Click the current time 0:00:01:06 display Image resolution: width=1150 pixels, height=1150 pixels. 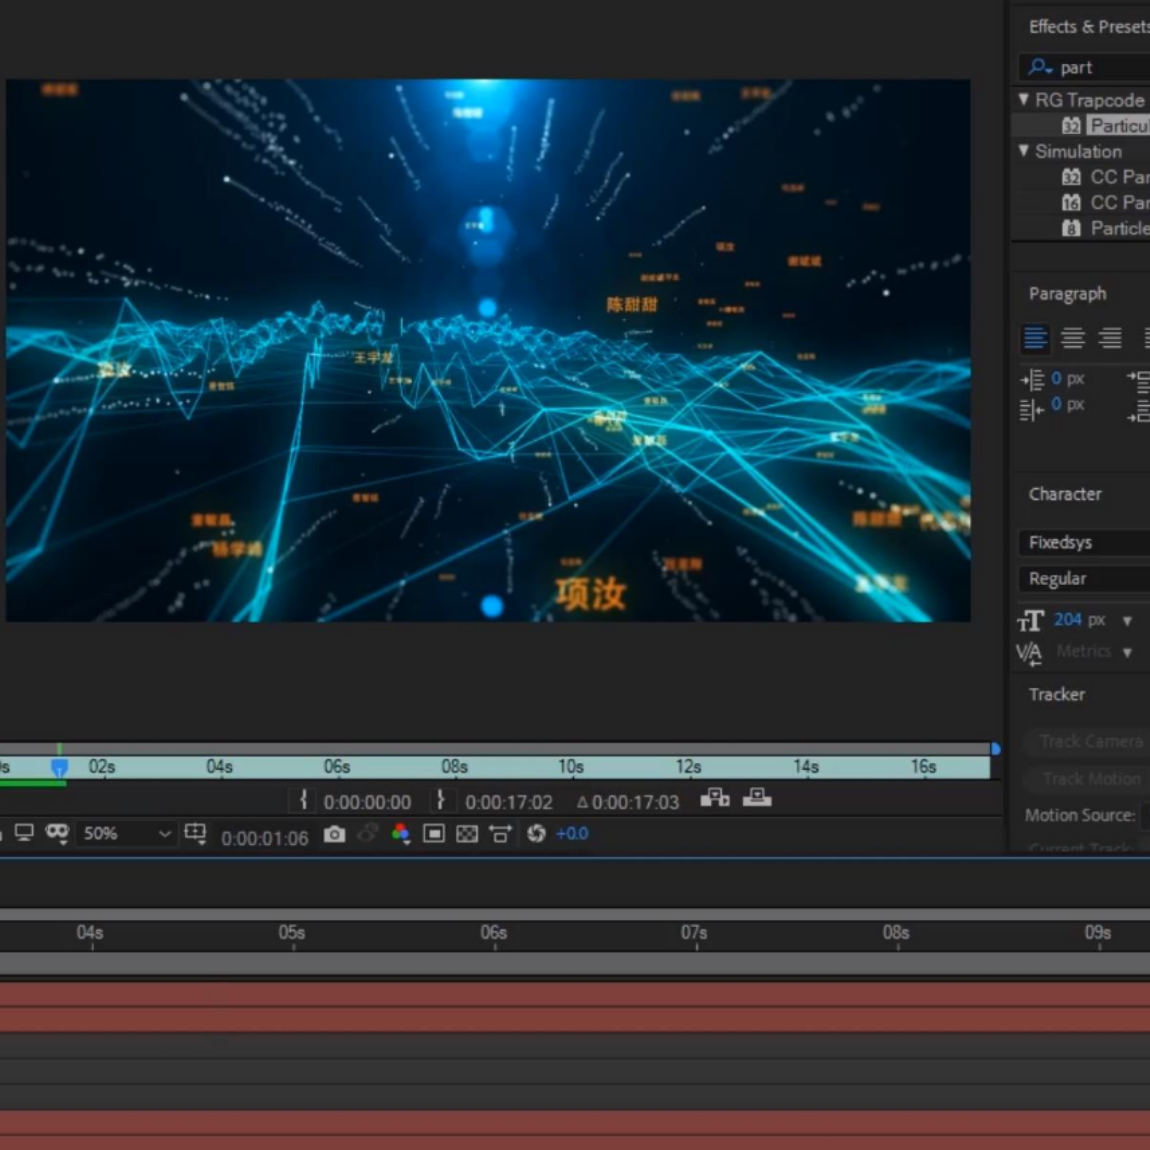[x=265, y=838]
